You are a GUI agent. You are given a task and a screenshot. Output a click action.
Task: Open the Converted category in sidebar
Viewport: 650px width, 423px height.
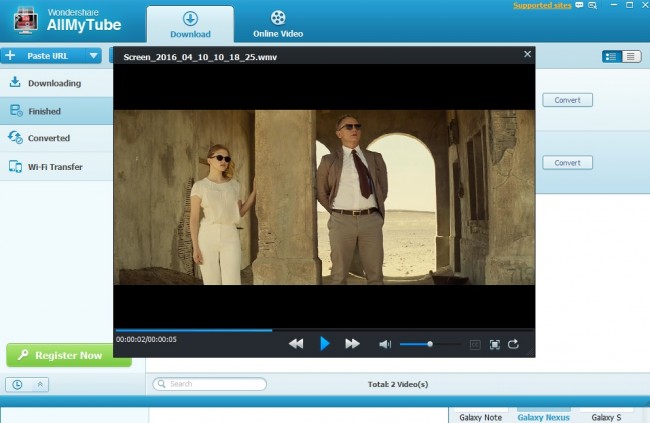tap(56, 138)
